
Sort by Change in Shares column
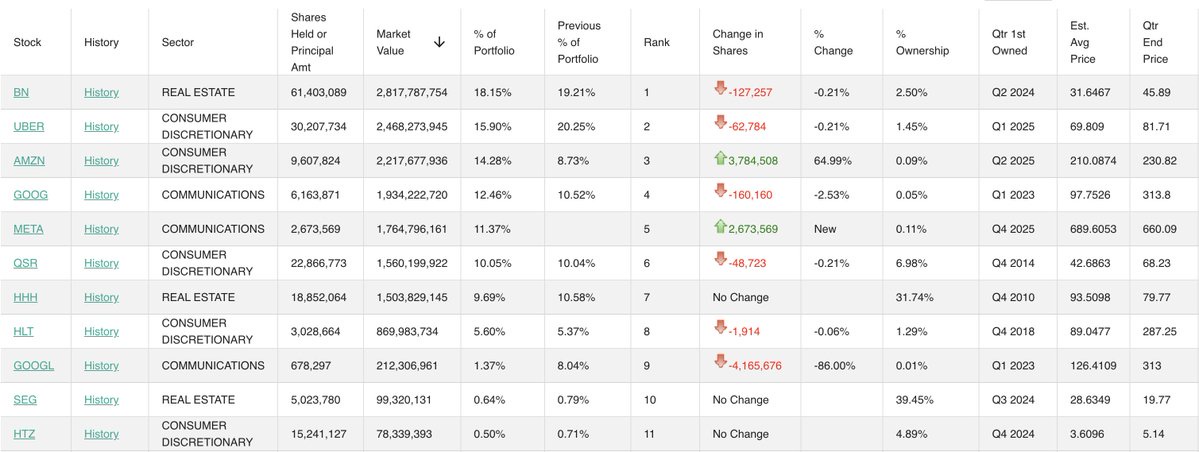point(737,42)
